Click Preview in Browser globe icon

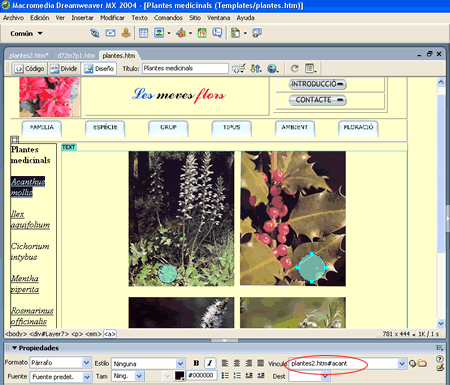tap(273, 69)
